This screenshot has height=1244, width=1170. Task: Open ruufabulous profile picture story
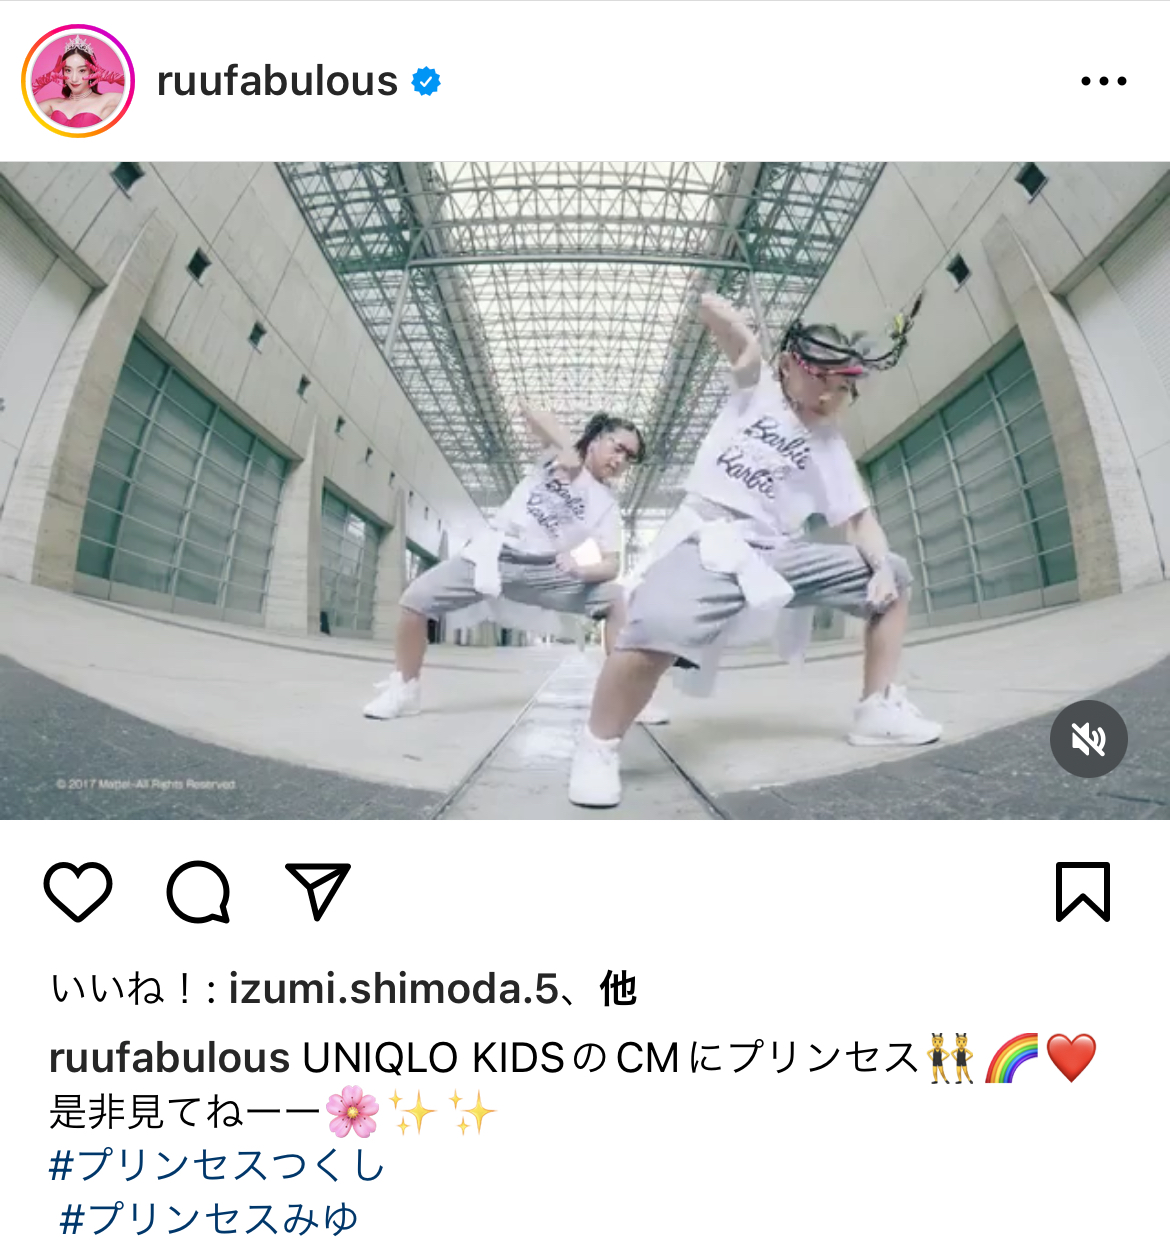coord(78,81)
